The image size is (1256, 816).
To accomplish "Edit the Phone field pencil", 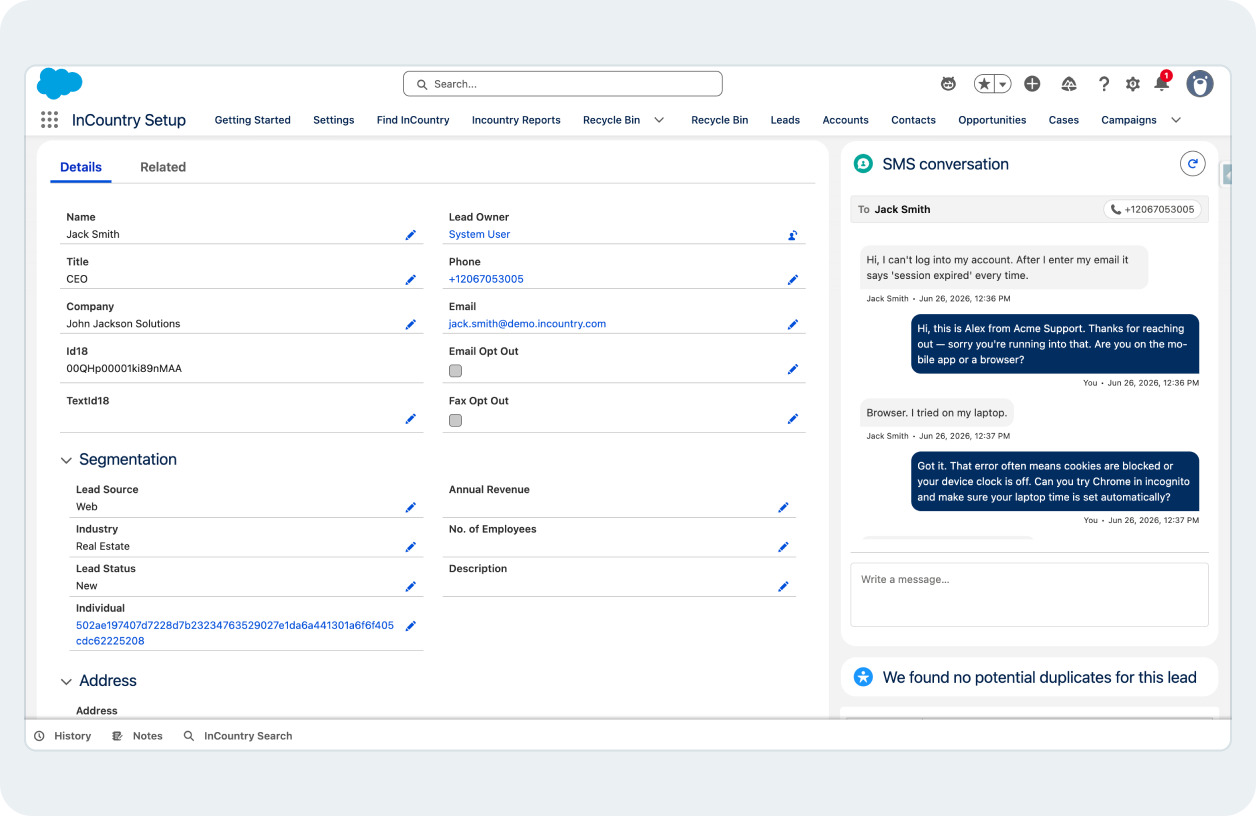I will (x=792, y=280).
